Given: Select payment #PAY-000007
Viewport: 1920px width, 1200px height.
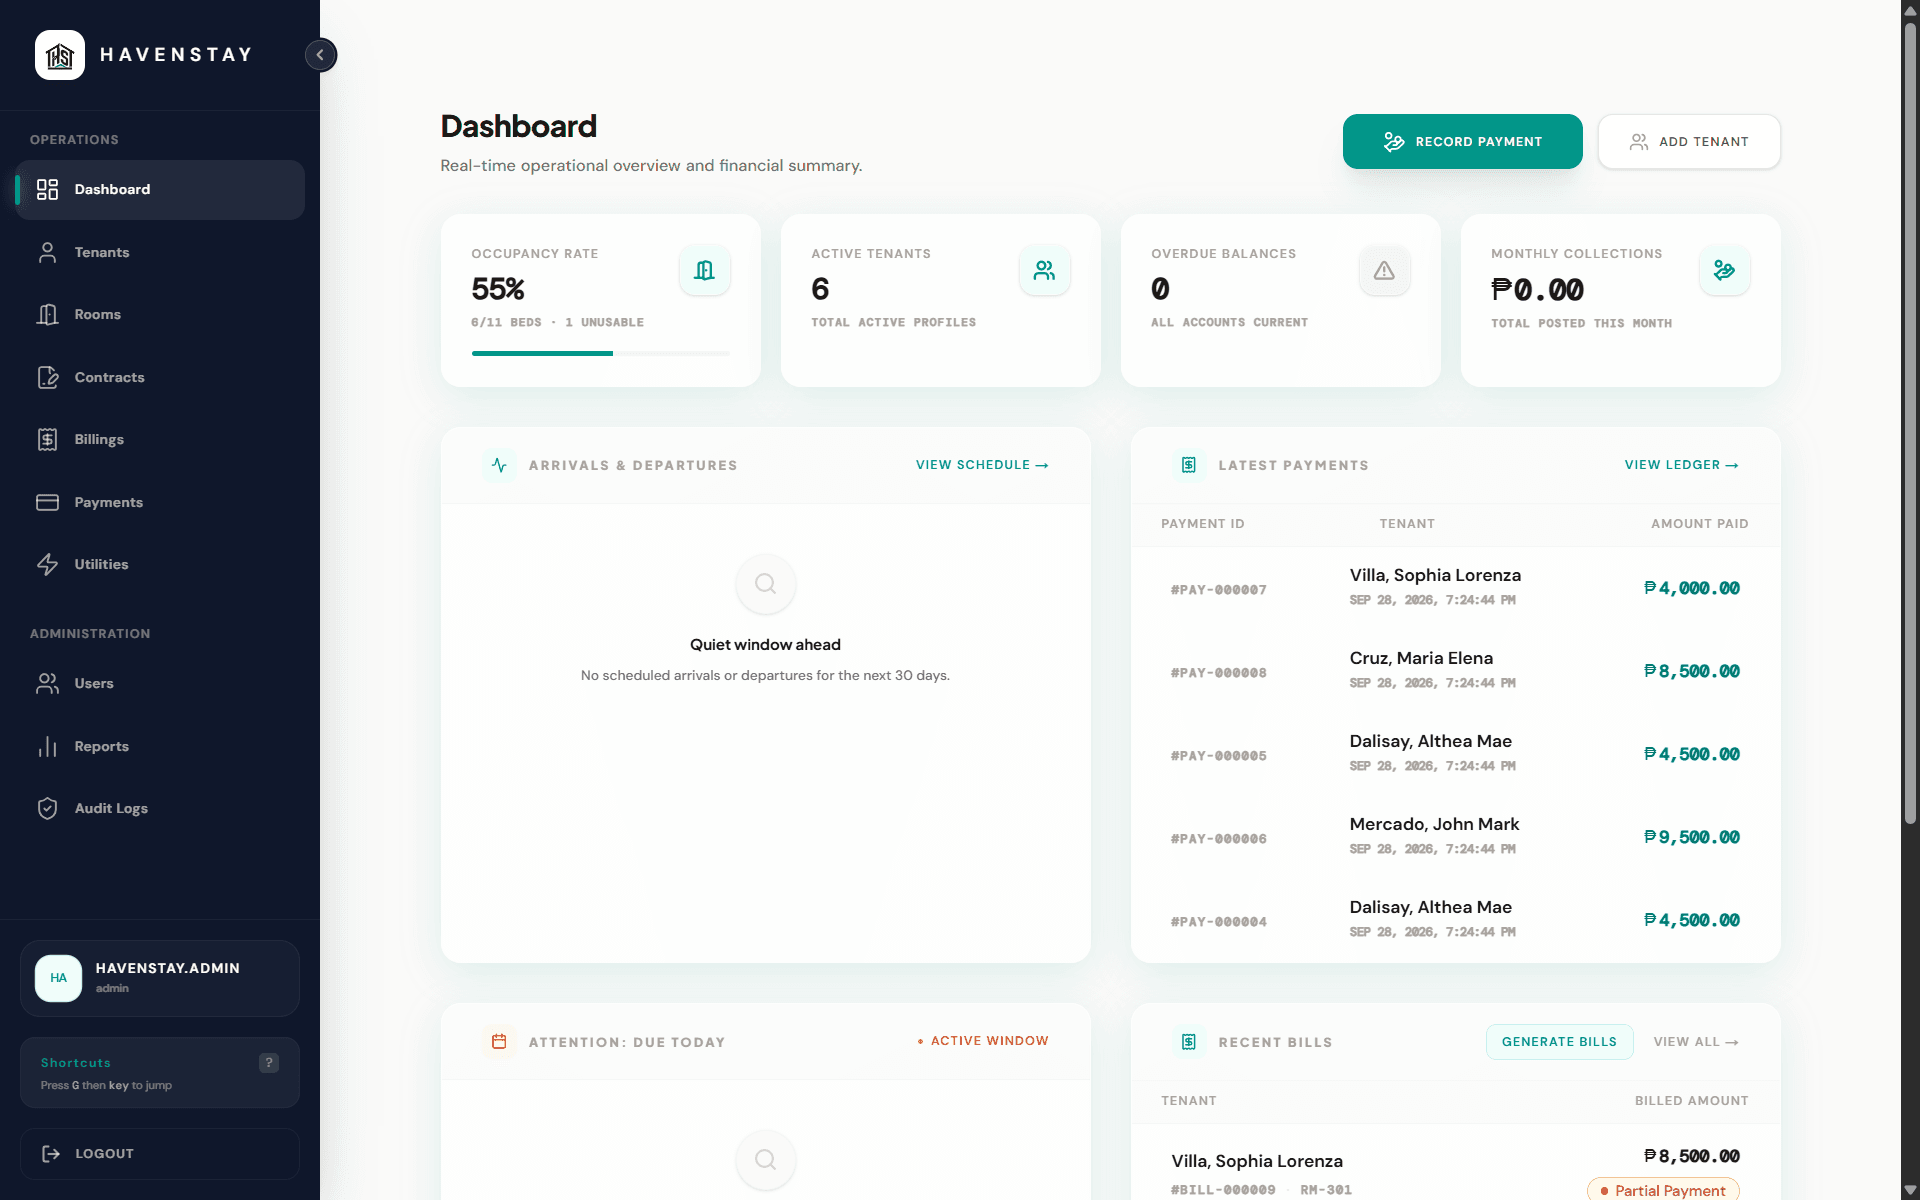Looking at the screenshot, I should (1219, 590).
